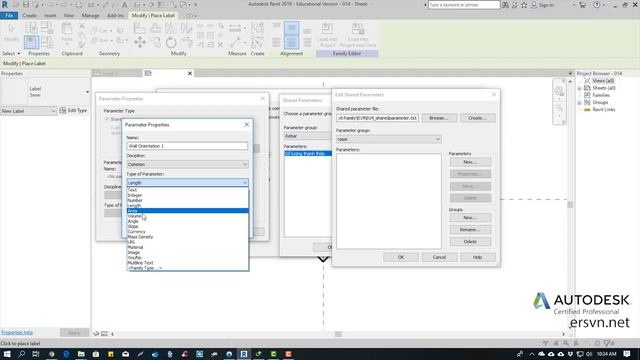The width and height of the screenshot is (640, 360).
Task: Choose Volume from parameter type list
Action: (187, 216)
